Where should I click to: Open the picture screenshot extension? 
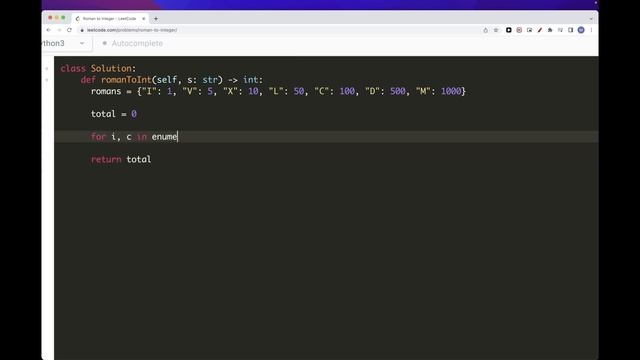tap(529, 30)
